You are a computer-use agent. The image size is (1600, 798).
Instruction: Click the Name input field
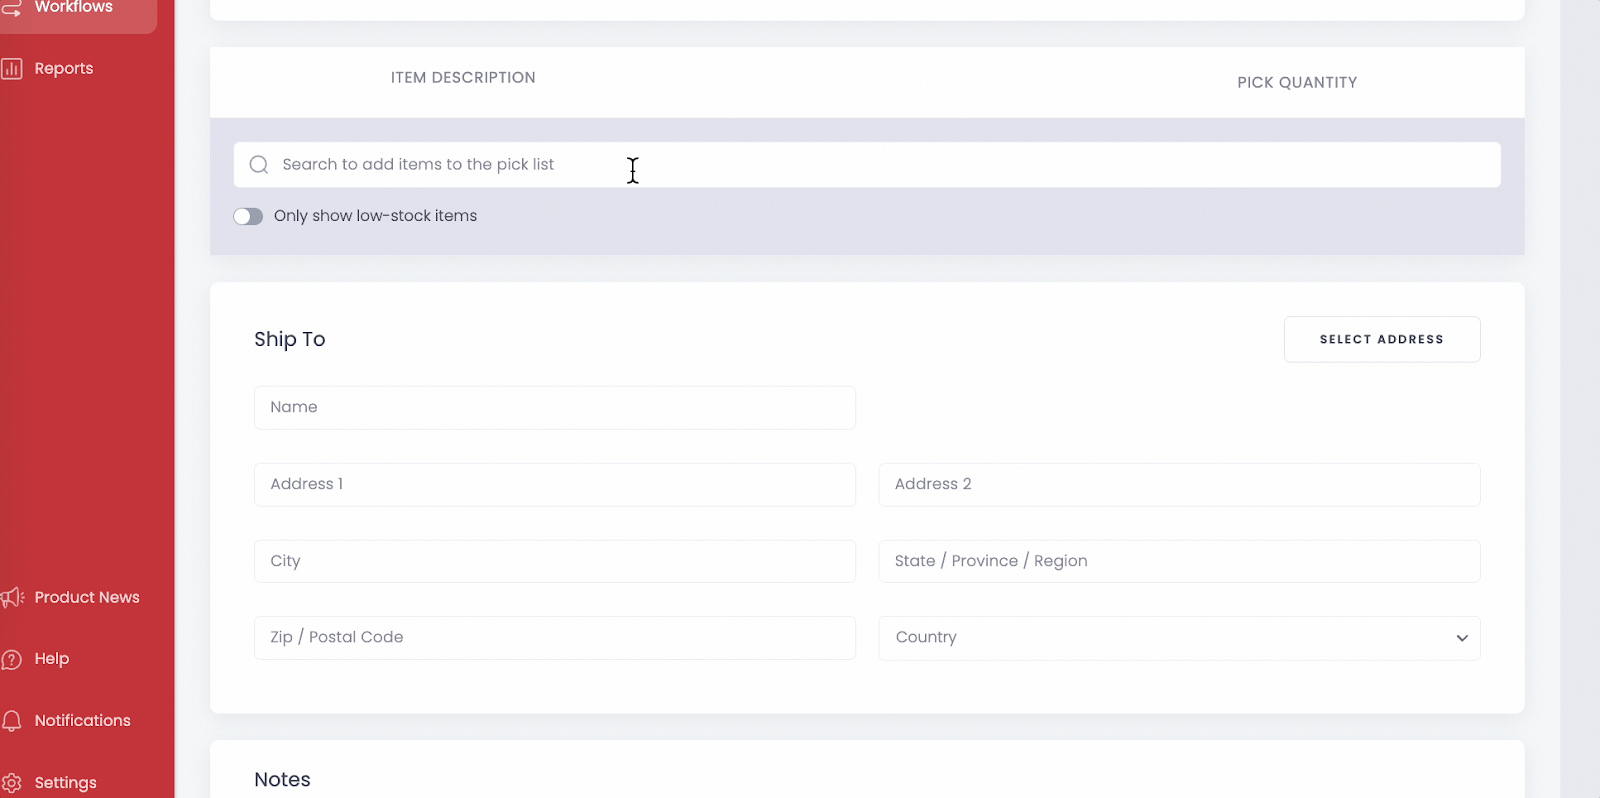coord(555,408)
